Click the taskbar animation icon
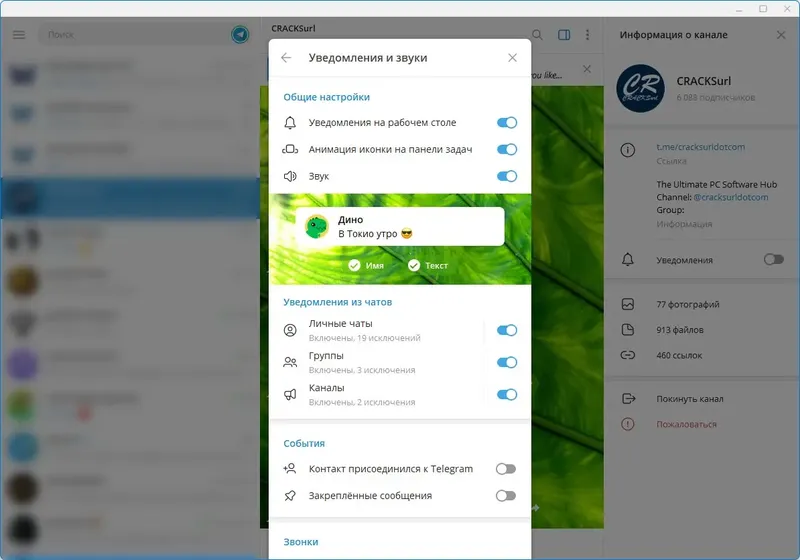 [290, 149]
